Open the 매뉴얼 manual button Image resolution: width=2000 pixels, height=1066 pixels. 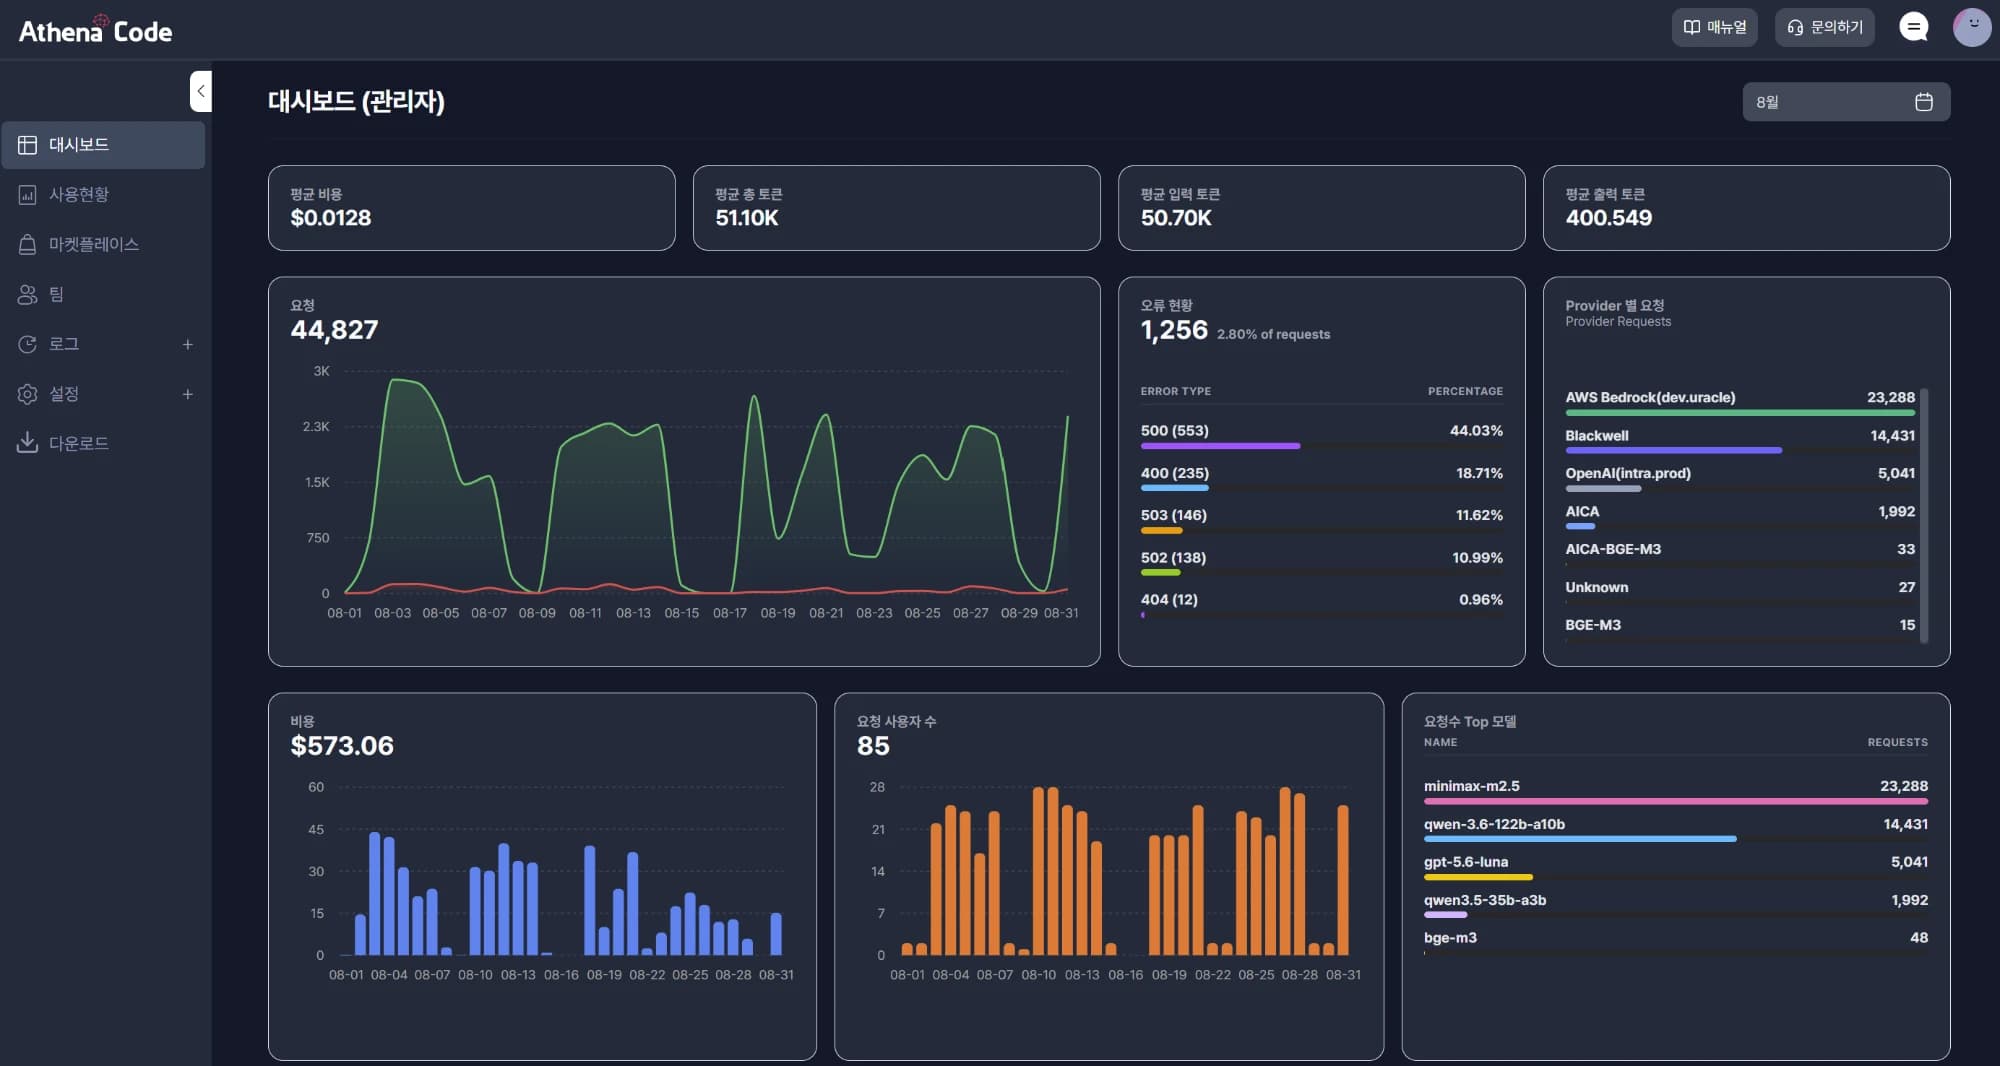click(1714, 27)
